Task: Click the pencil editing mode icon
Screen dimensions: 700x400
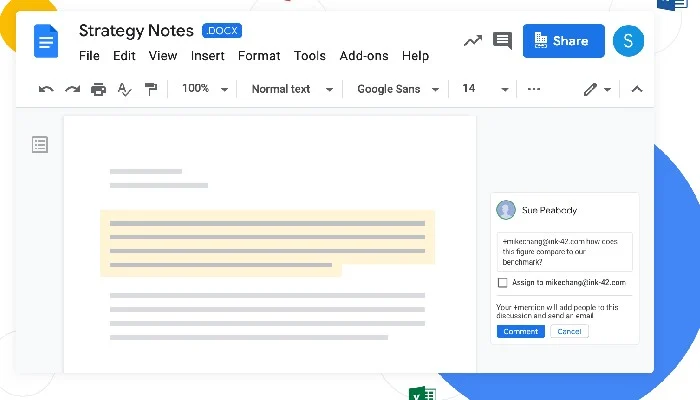Action: click(590, 89)
